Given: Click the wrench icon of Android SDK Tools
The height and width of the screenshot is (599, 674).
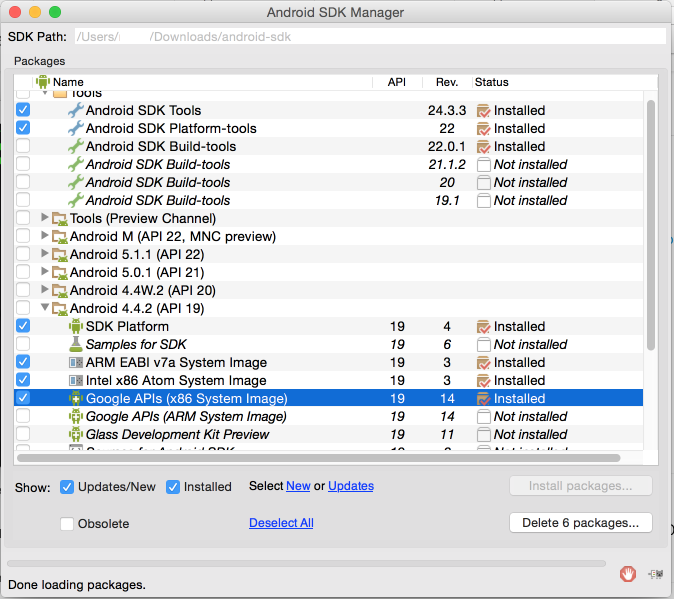Looking at the screenshot, I should tap(76, 110).
